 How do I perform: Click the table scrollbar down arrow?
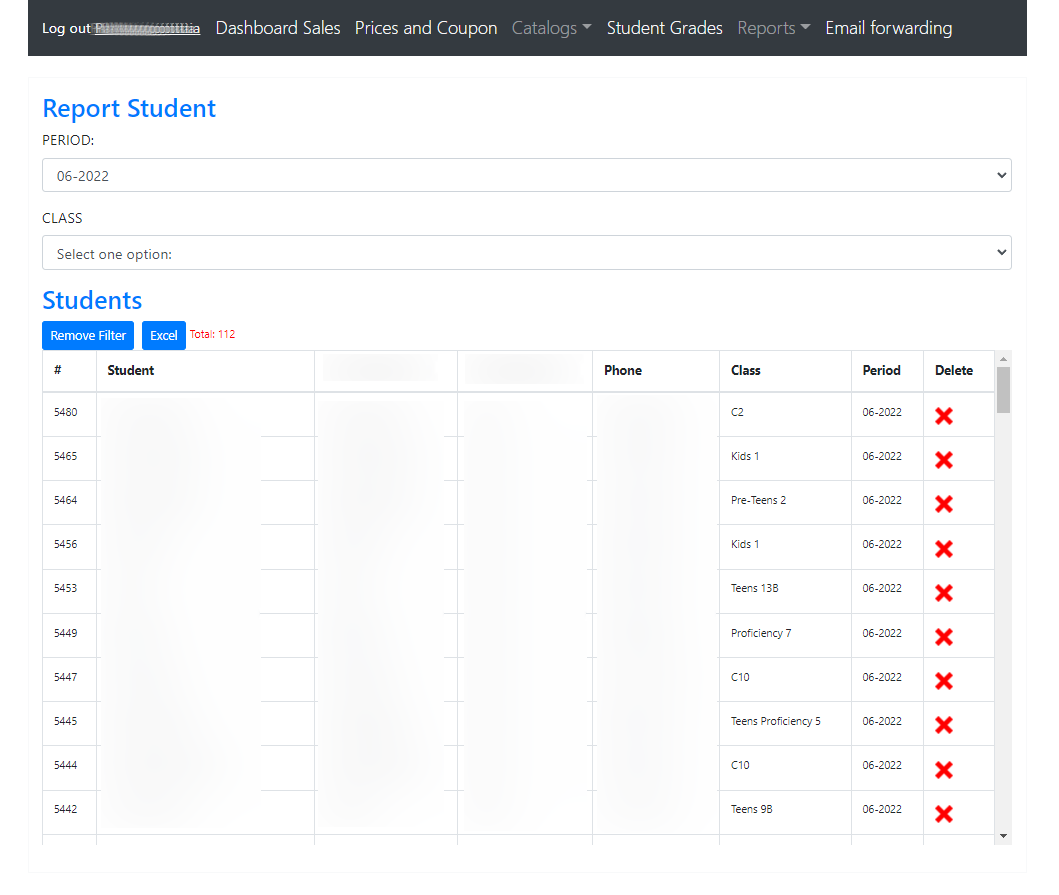pos(1004,836)
